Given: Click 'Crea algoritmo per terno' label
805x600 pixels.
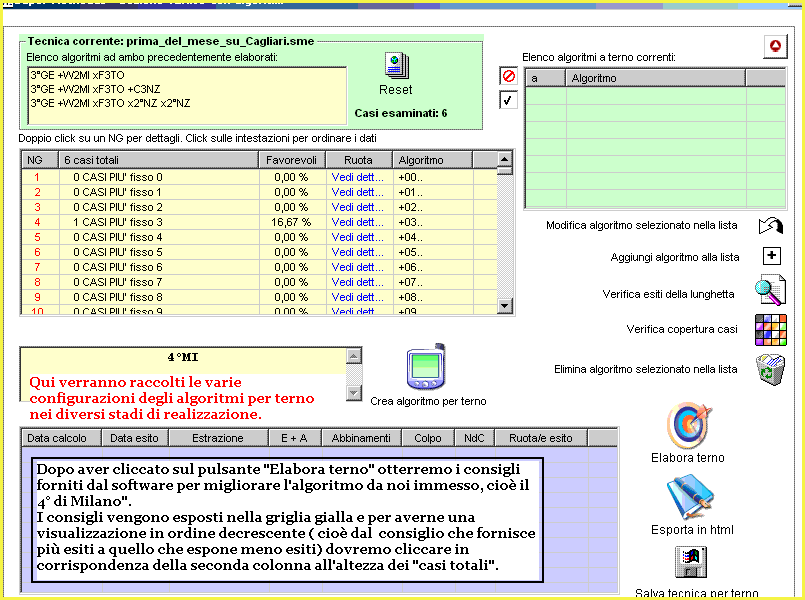Looking at the screenshot, I should 428,401.
